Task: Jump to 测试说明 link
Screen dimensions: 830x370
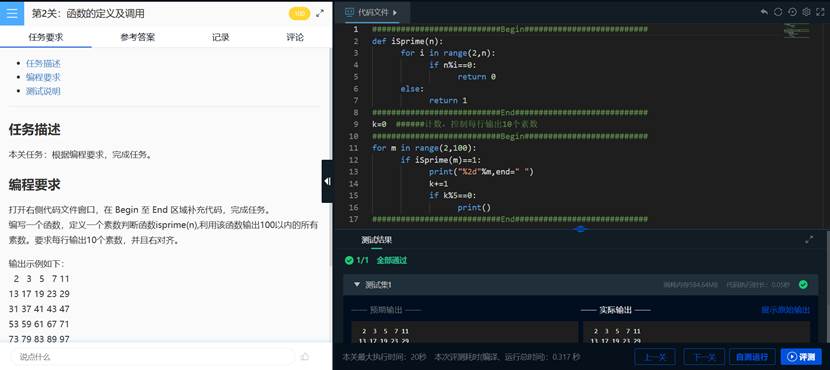Action: (x=43, y=91)
